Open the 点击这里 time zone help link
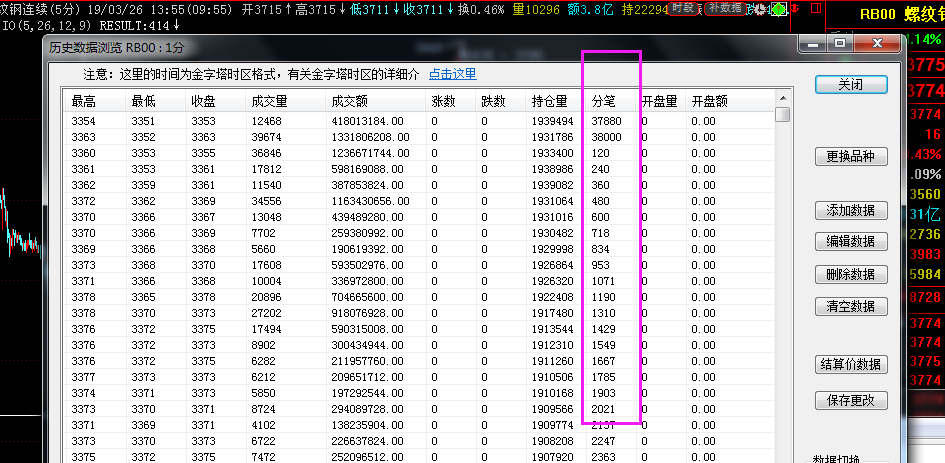 tap(453, 74)
